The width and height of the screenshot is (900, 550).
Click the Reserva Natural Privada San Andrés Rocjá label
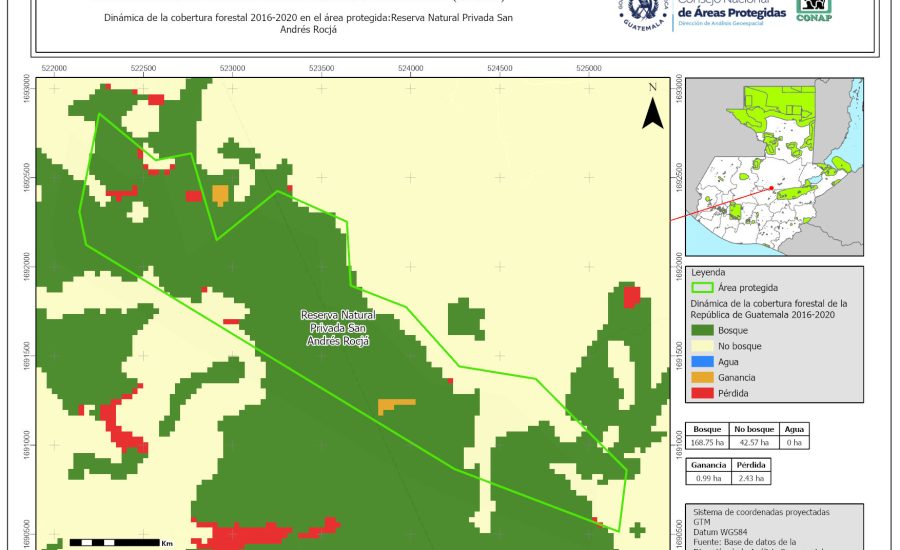pyautogui.click(x=335, y=327)
